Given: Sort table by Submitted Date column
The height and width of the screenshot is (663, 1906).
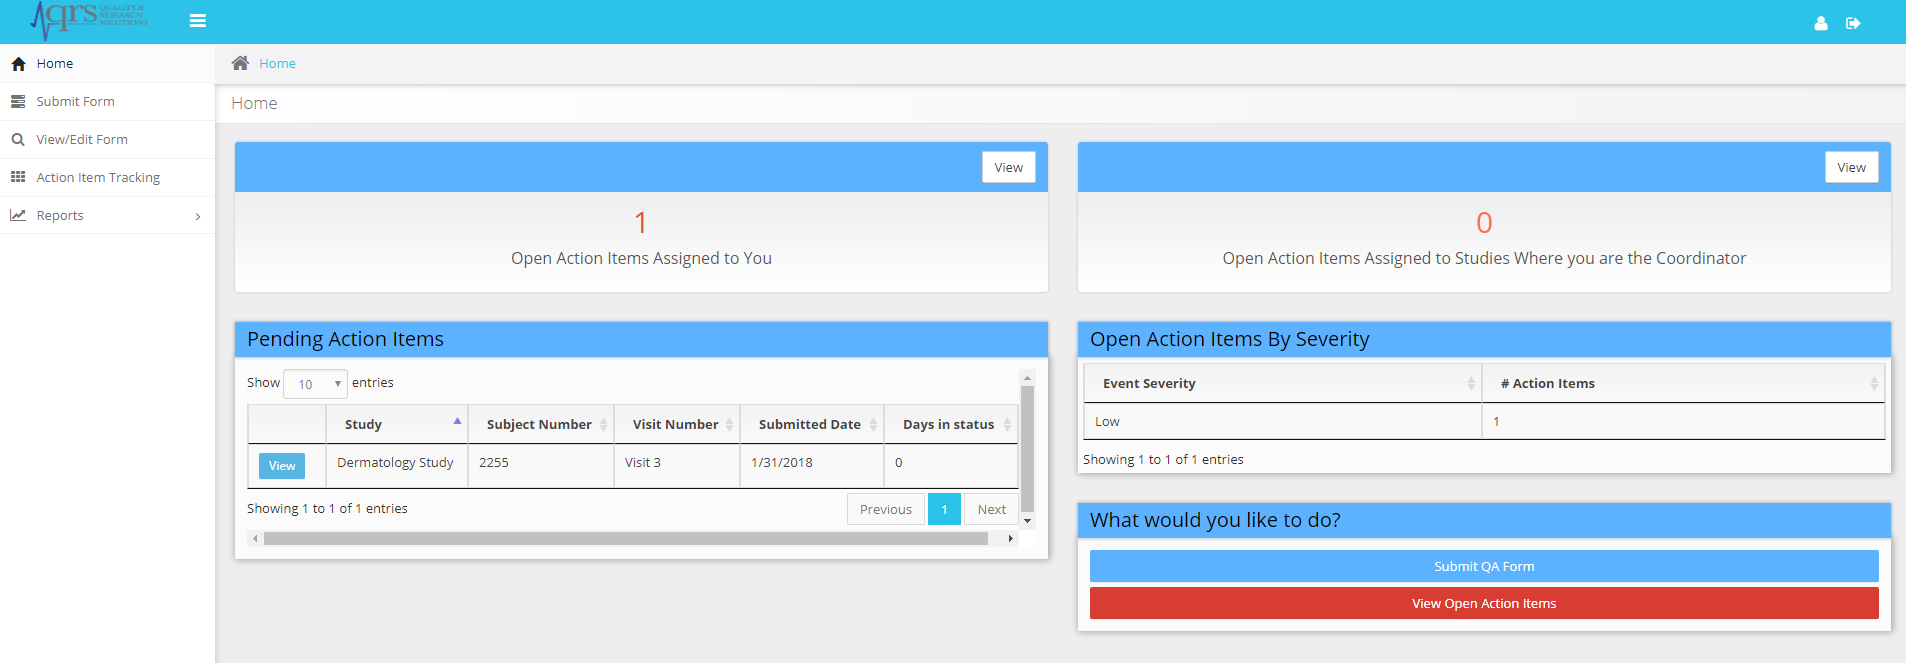Looking at the screenshot, I should (x=811, y=424).
